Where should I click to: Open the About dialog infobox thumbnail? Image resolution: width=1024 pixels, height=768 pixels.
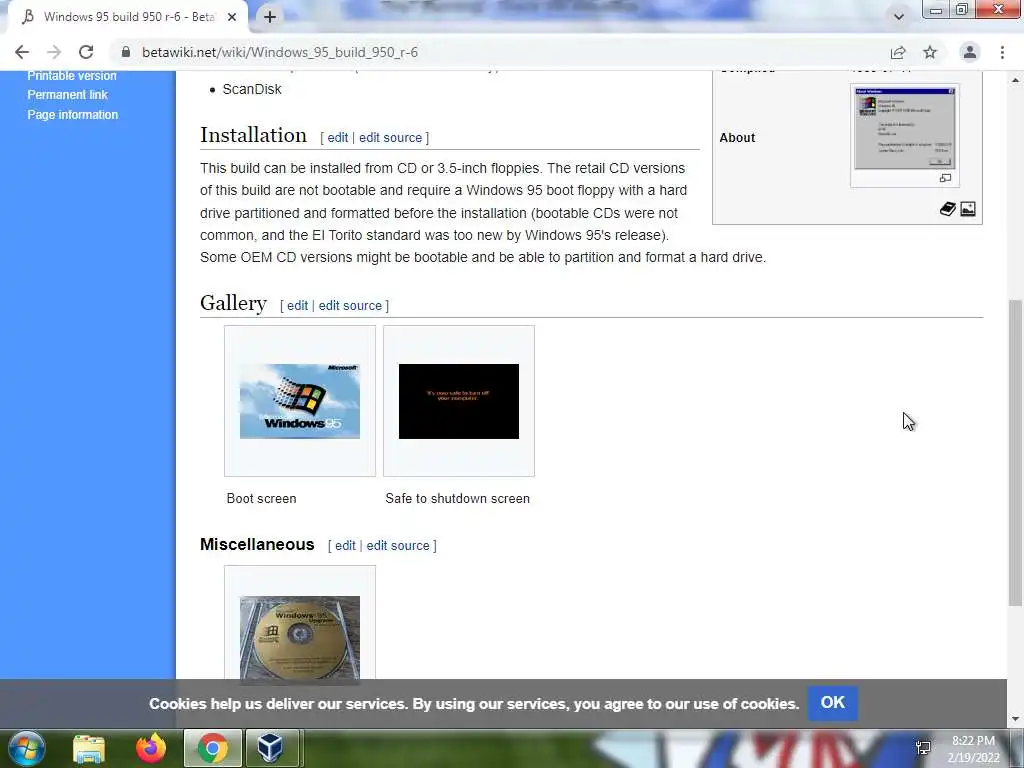[904, 128]
